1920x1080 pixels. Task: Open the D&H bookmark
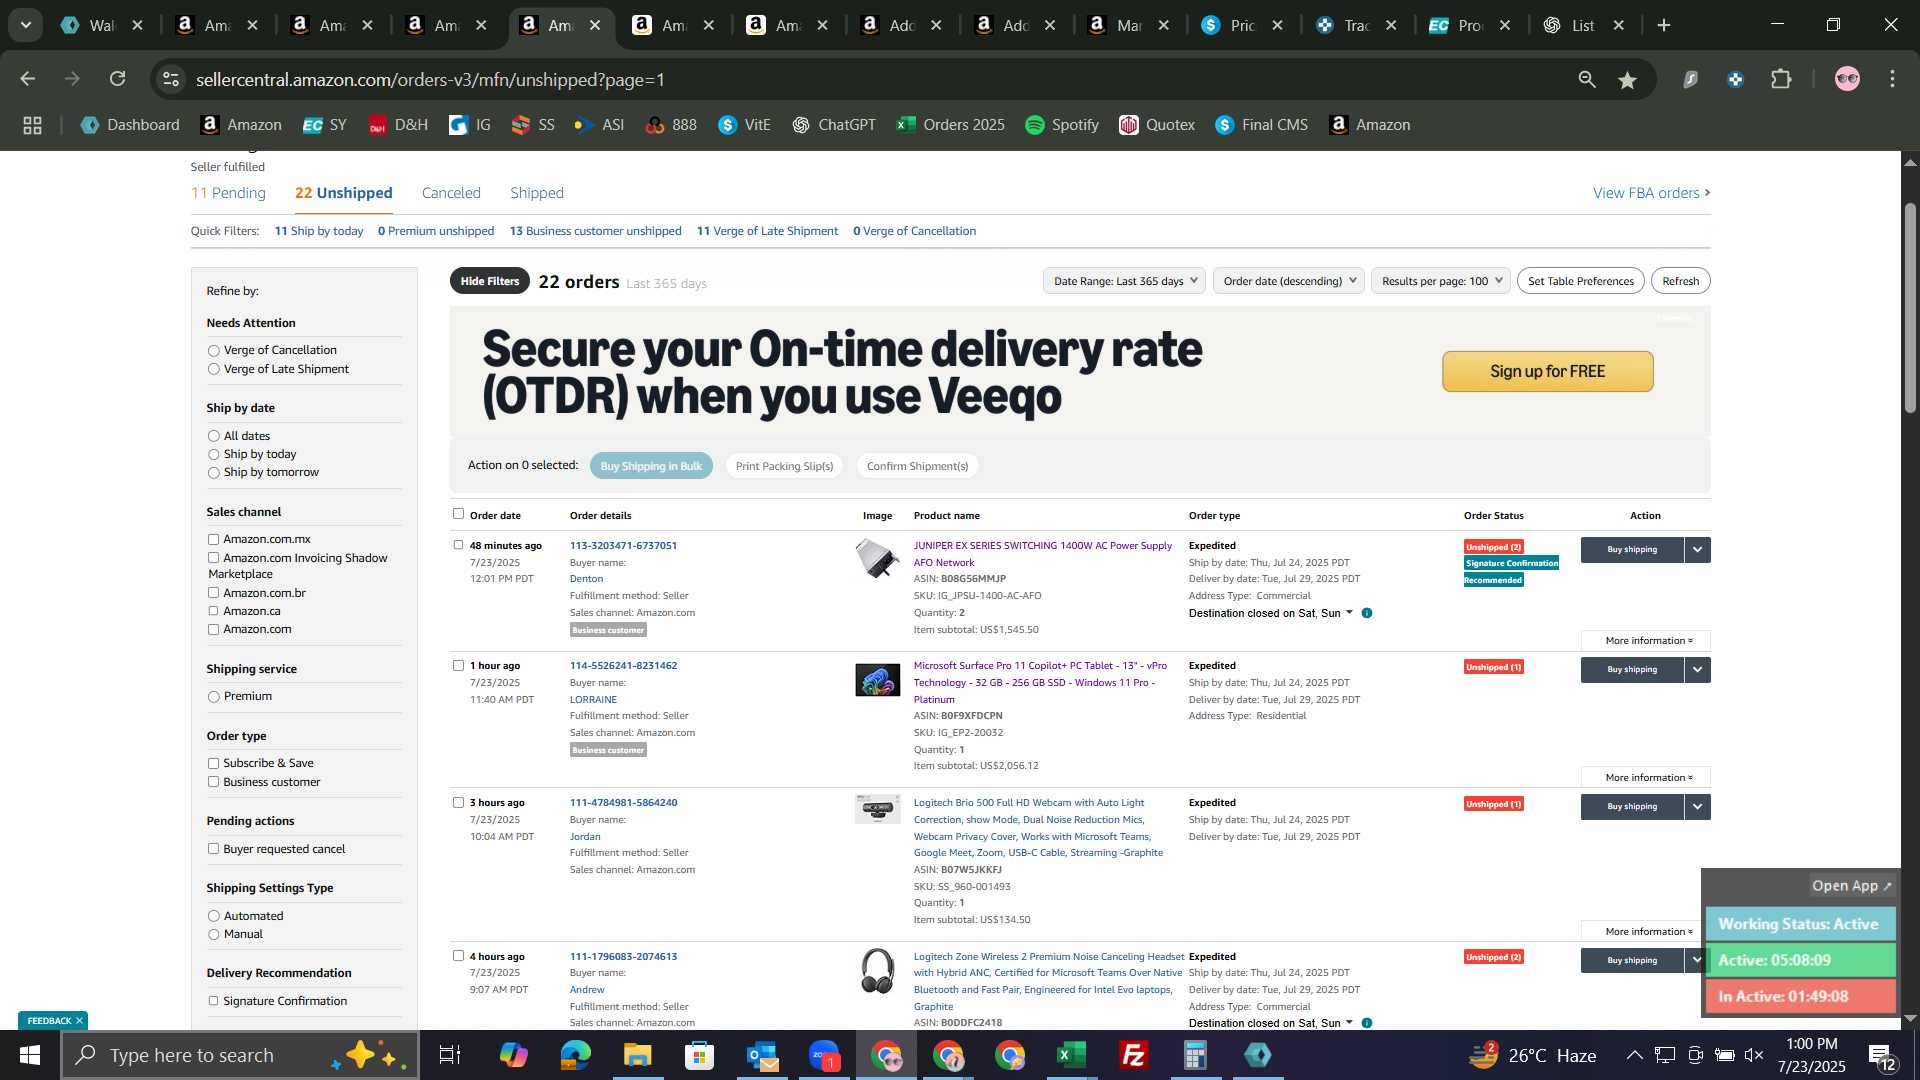pos(398,125)
